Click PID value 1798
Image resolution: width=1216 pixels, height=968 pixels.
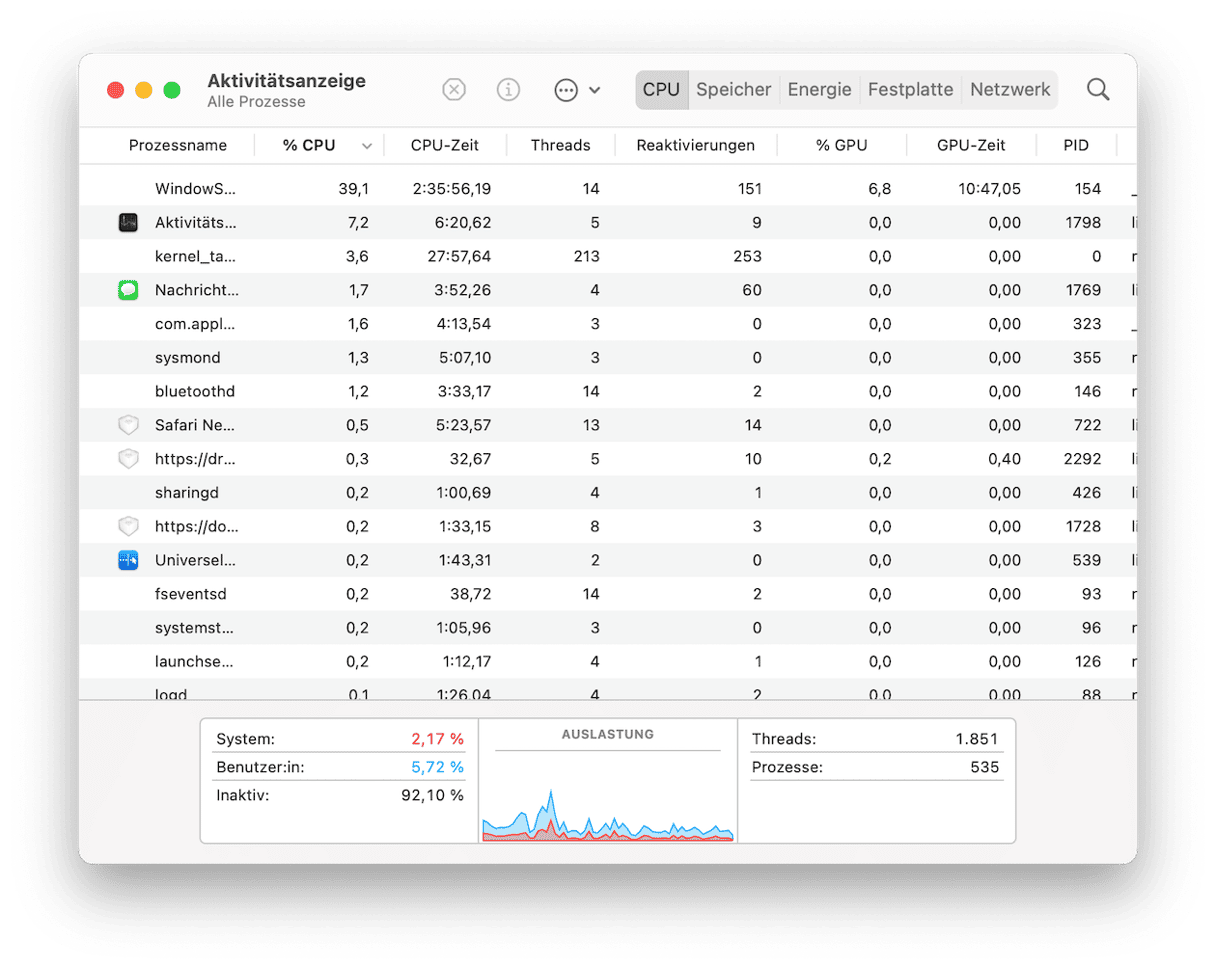coord(1083,222)
